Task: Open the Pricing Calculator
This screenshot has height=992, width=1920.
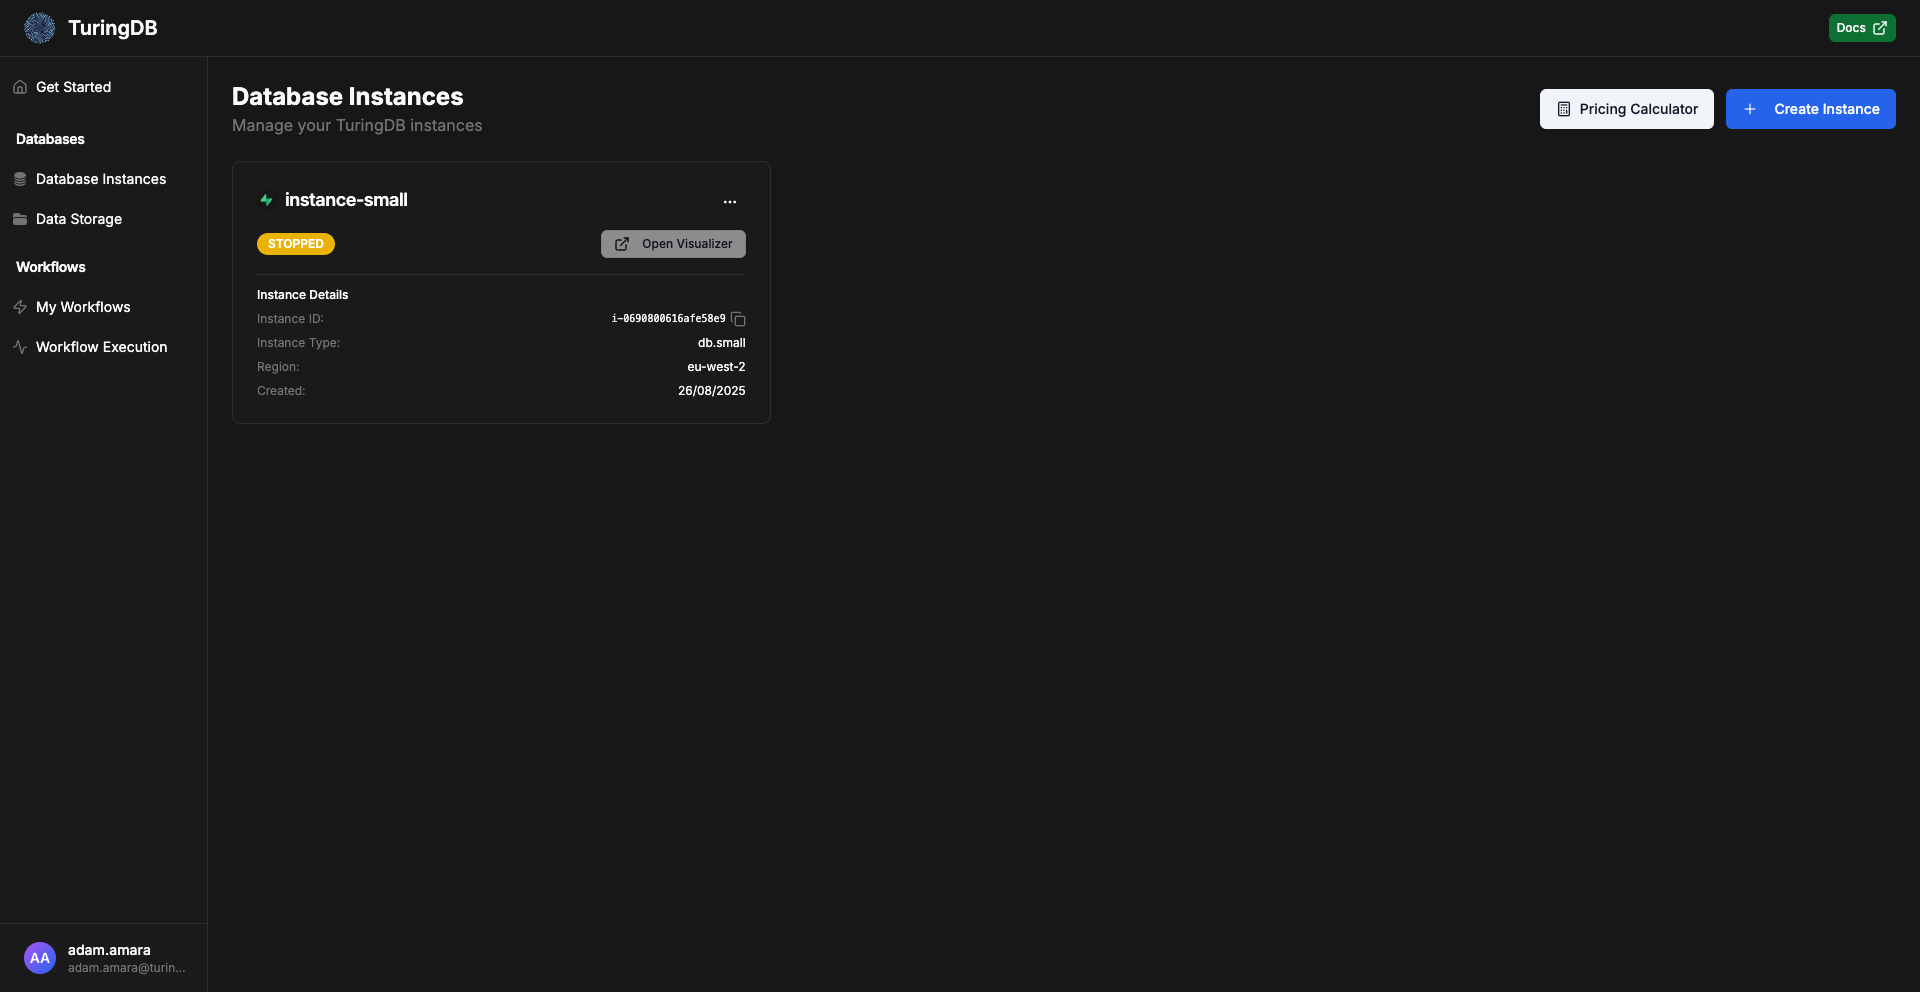Action: click(1627, 109)
